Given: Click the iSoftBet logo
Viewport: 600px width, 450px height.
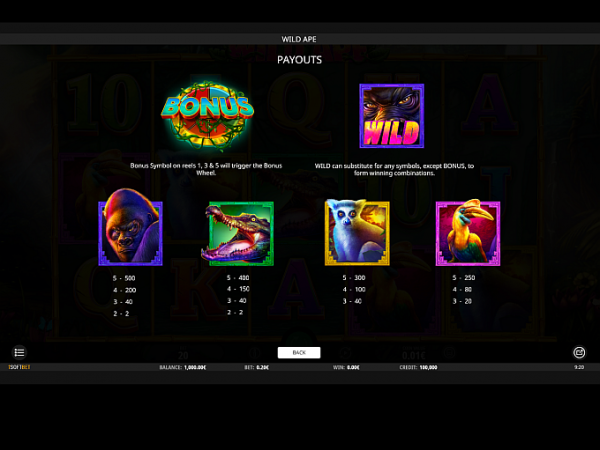Looking at the screenshot, I should [x=19, y=367].
